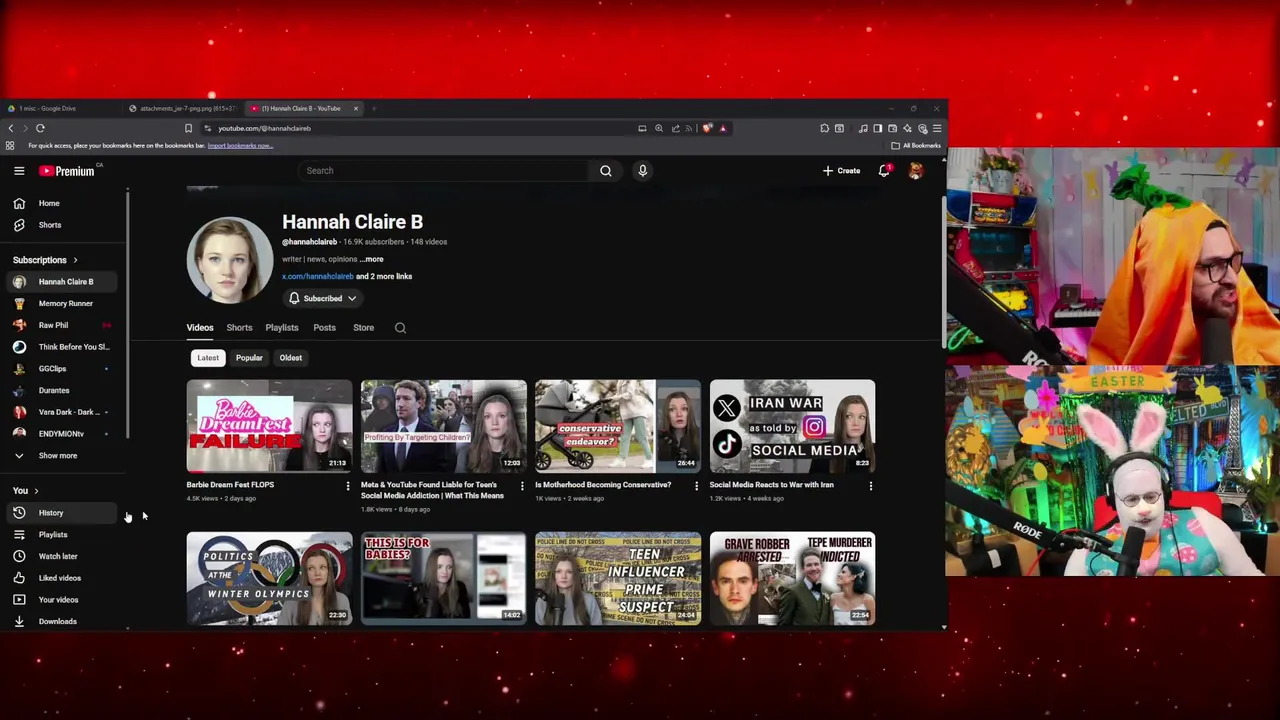Expand the Subscriptions section
Screen dimensions: 1280x720
click(45, 260)
